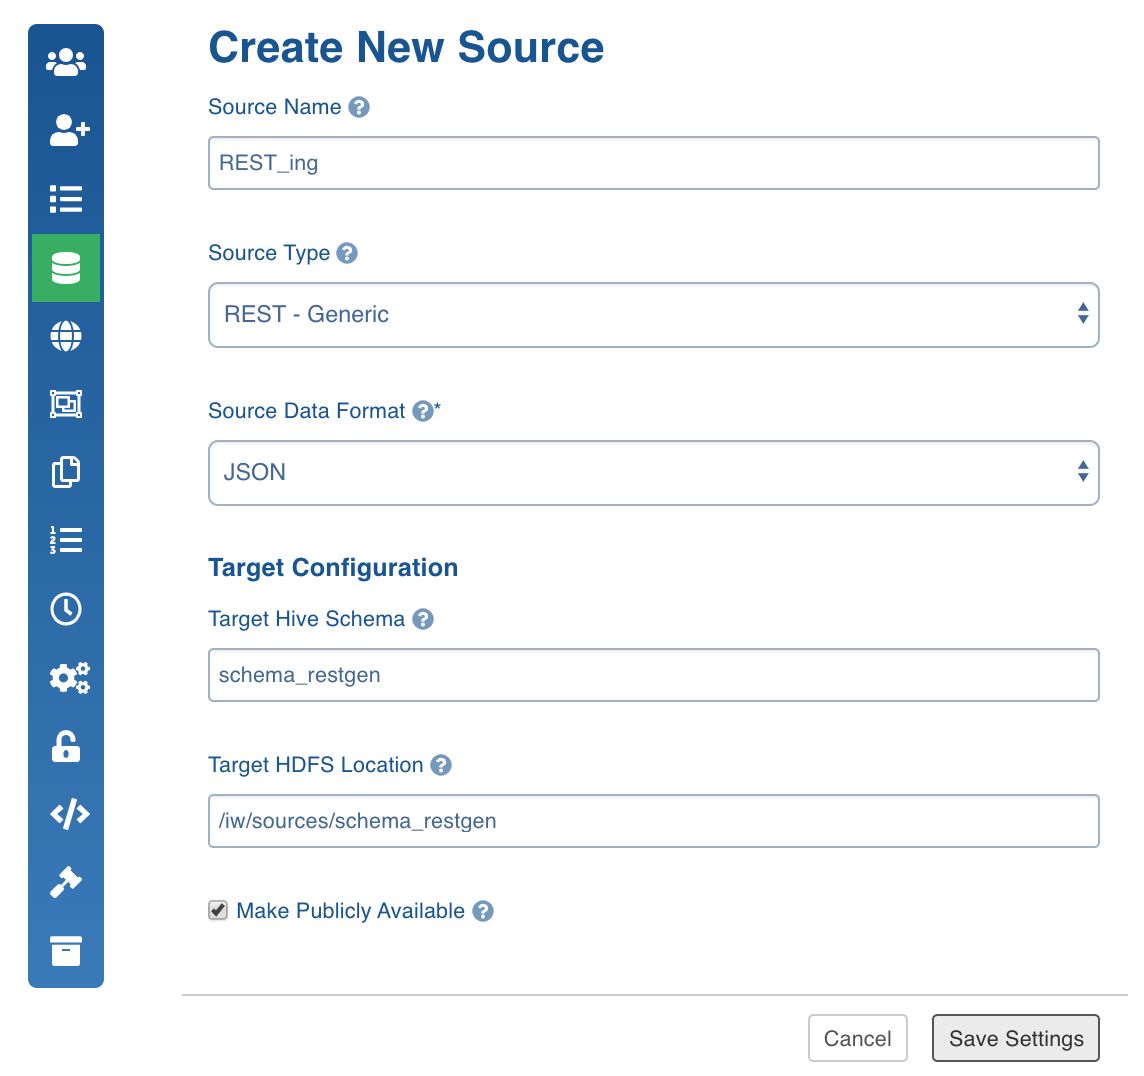Click the Target HDFS Location label text
This screenshot has height=1076, width=1144.
316,765
